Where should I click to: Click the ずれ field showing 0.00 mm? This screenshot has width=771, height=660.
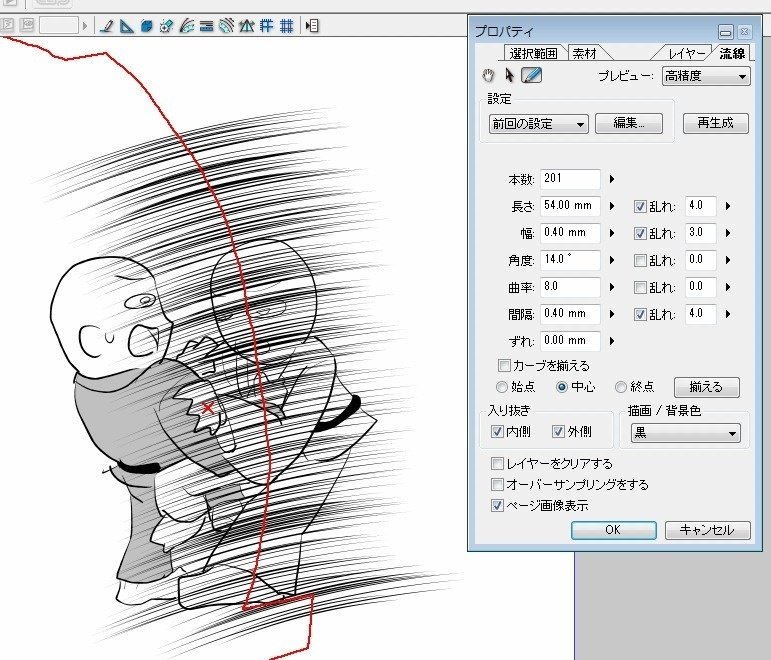[570, 340]
